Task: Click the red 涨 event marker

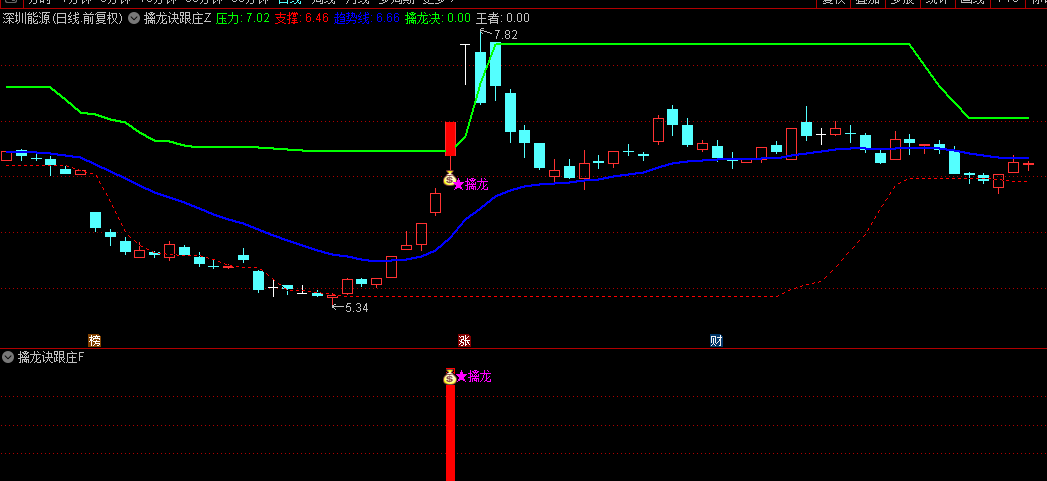Action: click(464, 341)
